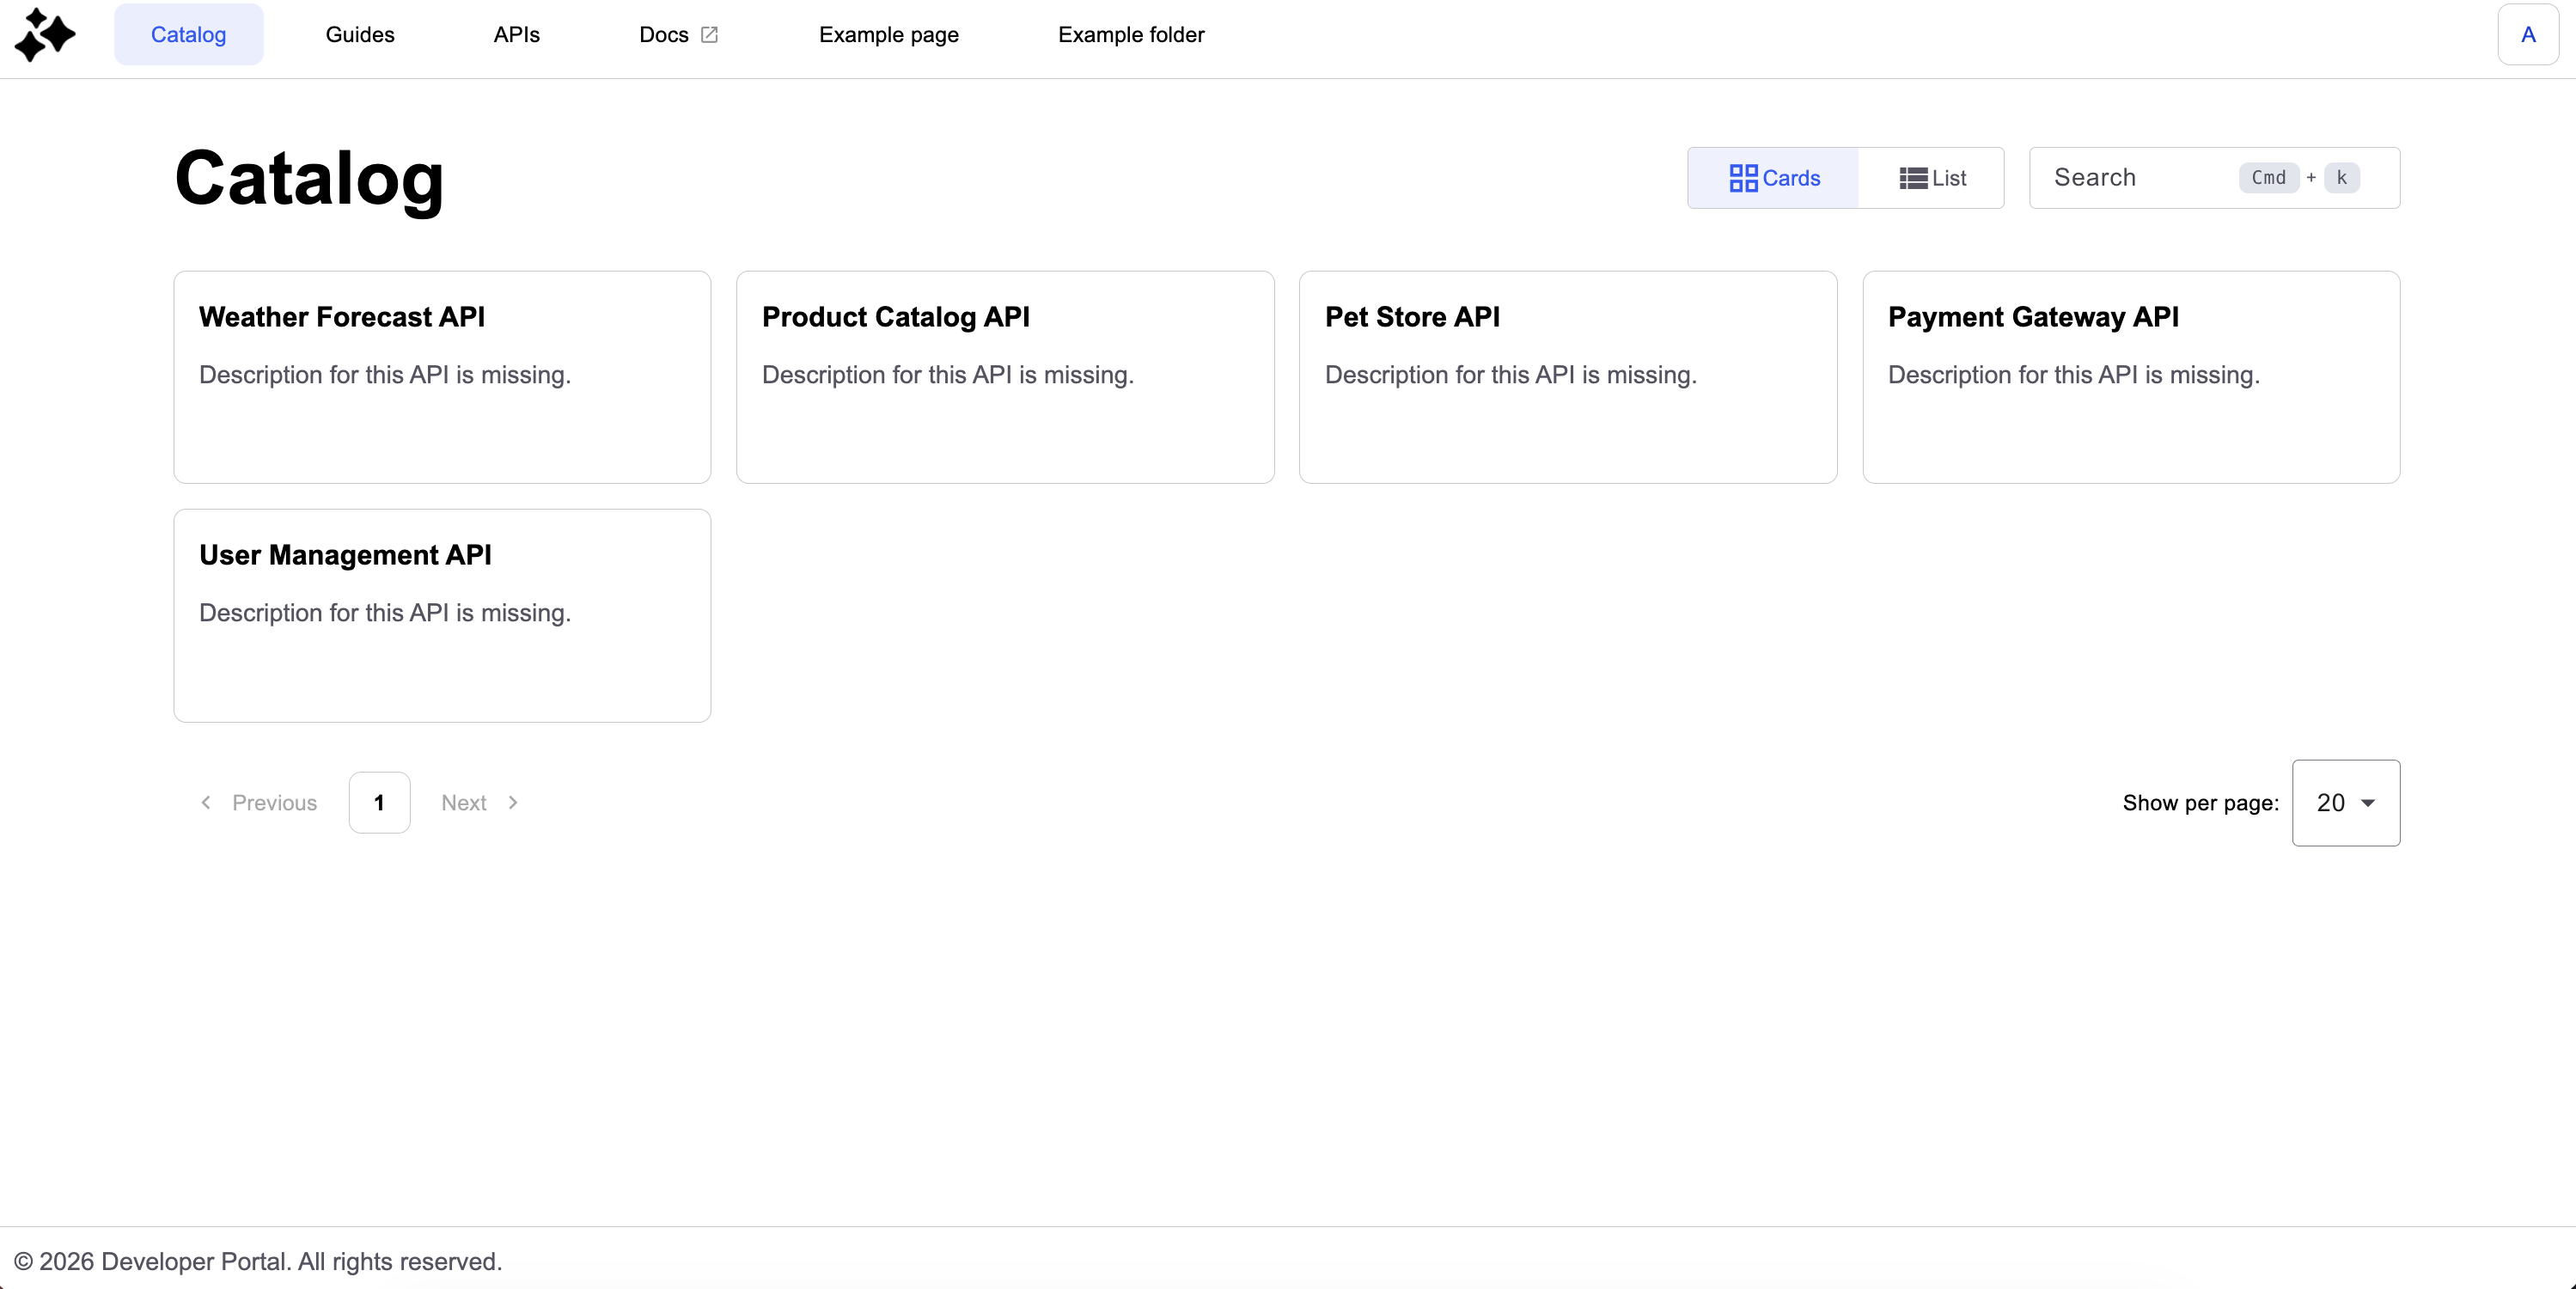Go to Example folder menu item

click(1130, 35)
